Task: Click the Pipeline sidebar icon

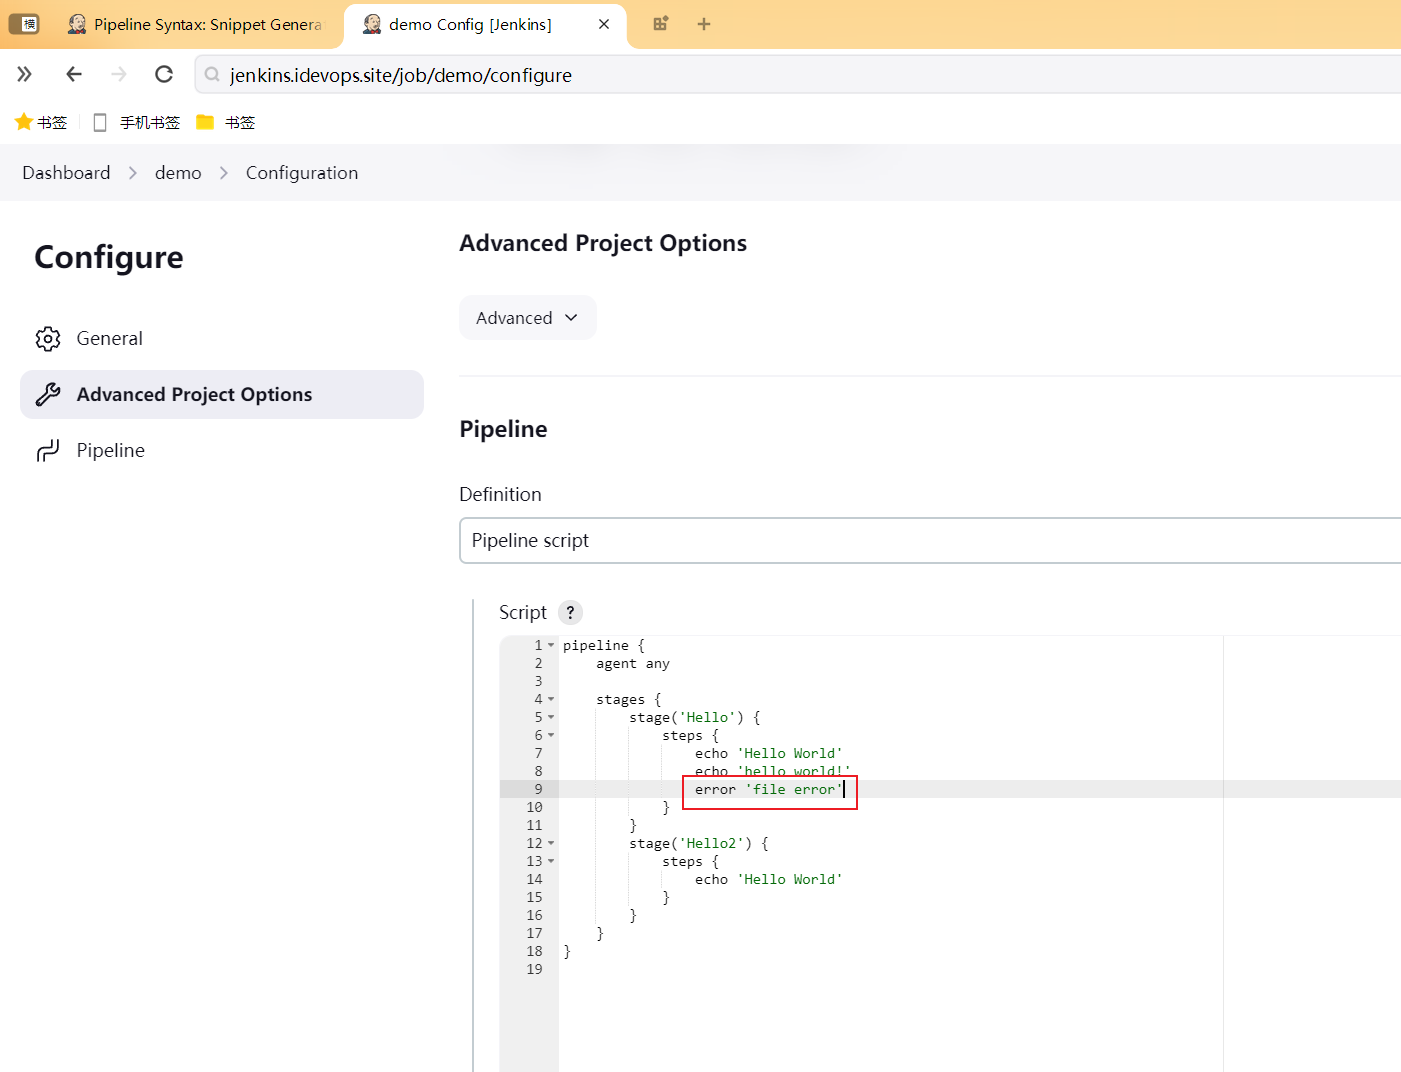Action: 48,451
